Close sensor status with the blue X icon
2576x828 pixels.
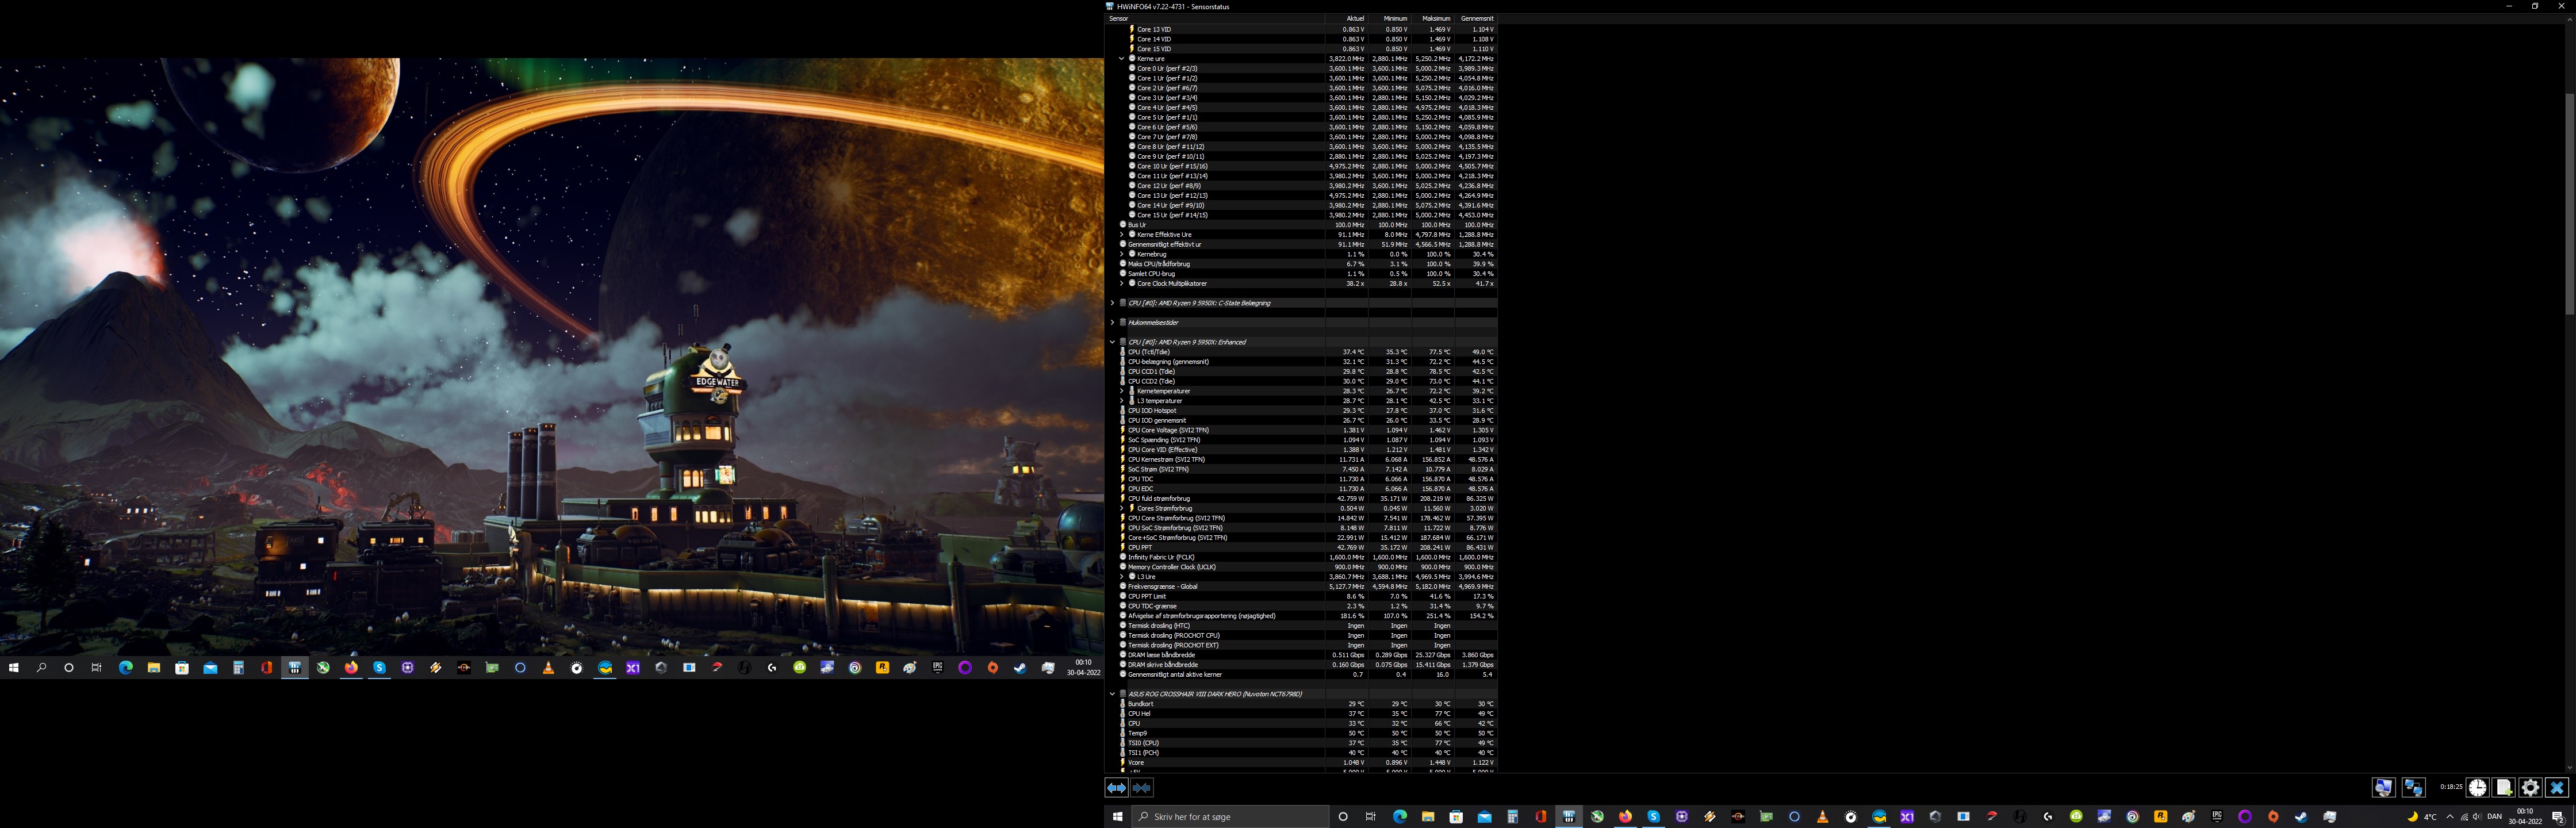2557,788
